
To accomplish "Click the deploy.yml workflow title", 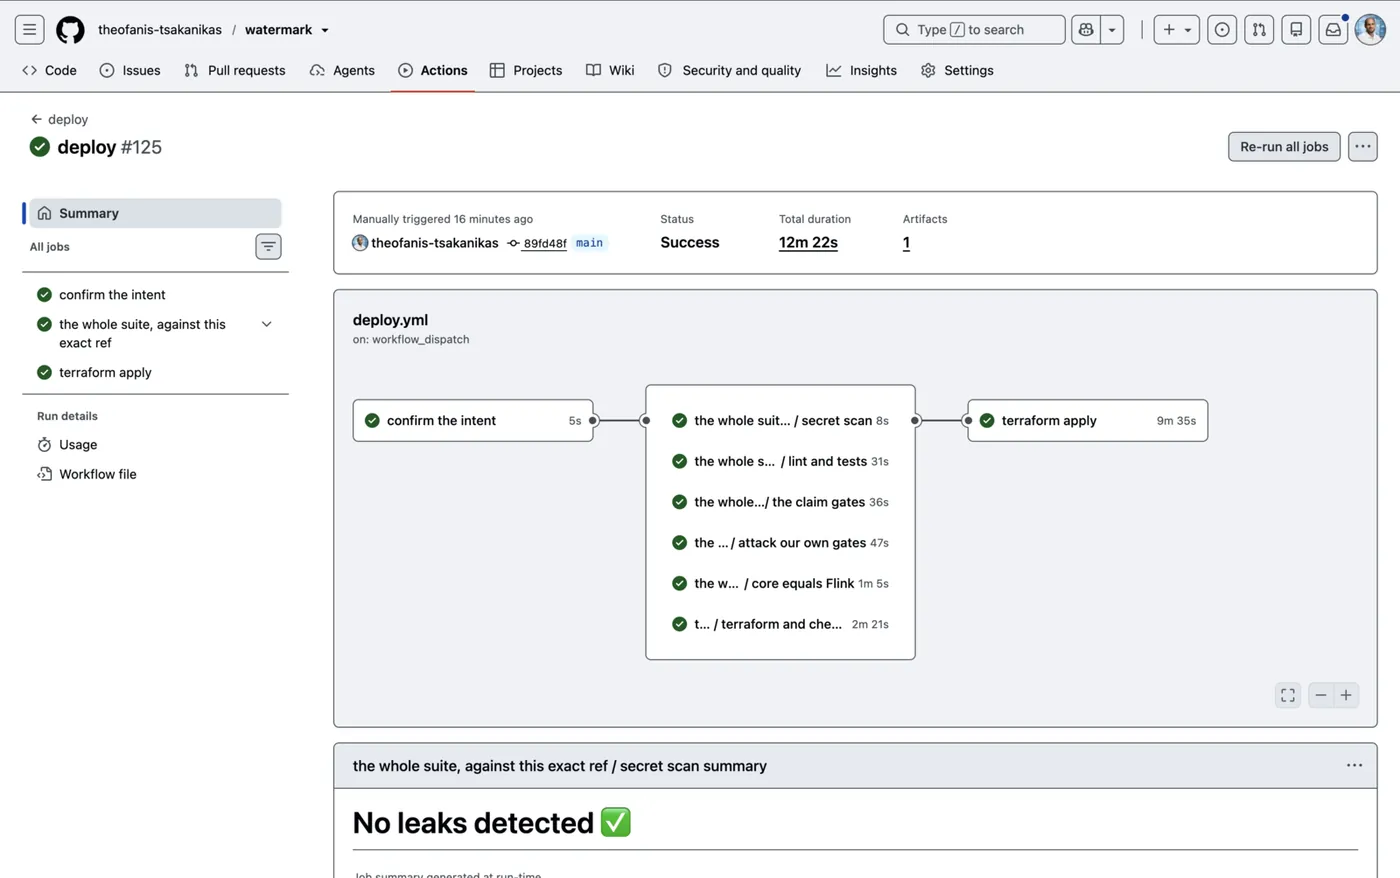I will [390, 320].
